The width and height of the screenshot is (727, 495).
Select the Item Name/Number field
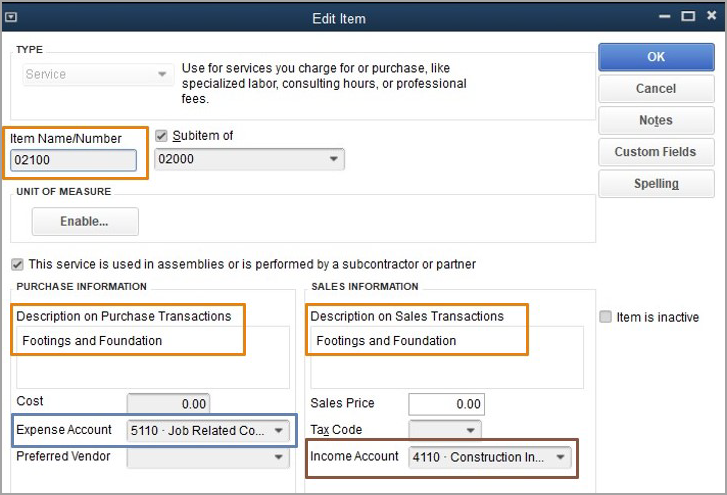click(x=73, y=160)
